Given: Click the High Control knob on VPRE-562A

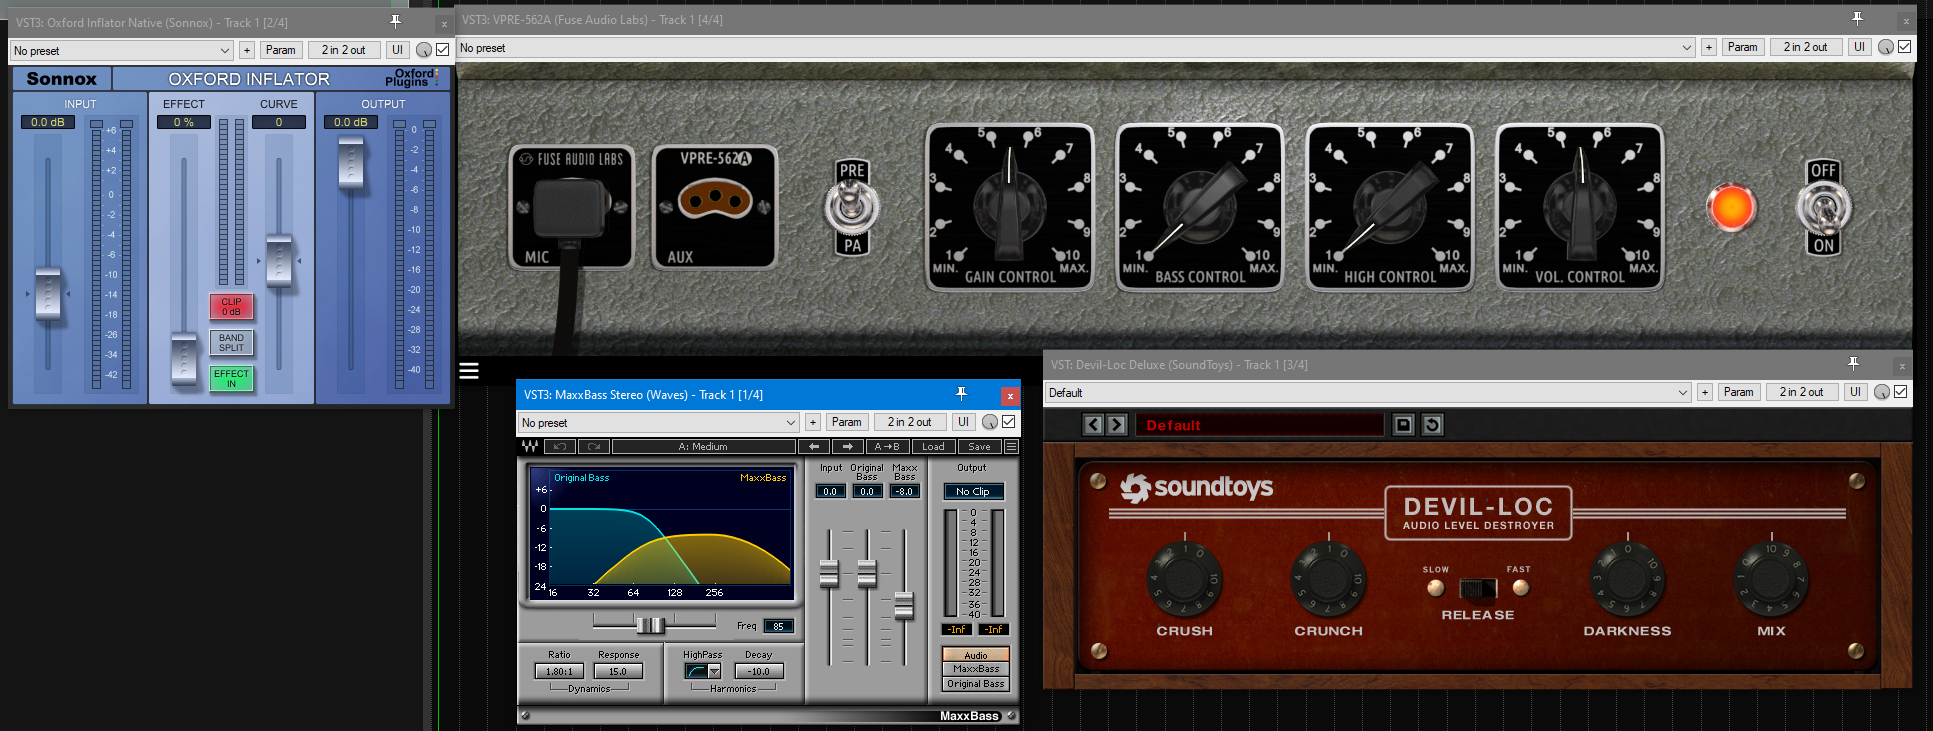Looking at the screenshot, I should click(x=1390, y=206).
